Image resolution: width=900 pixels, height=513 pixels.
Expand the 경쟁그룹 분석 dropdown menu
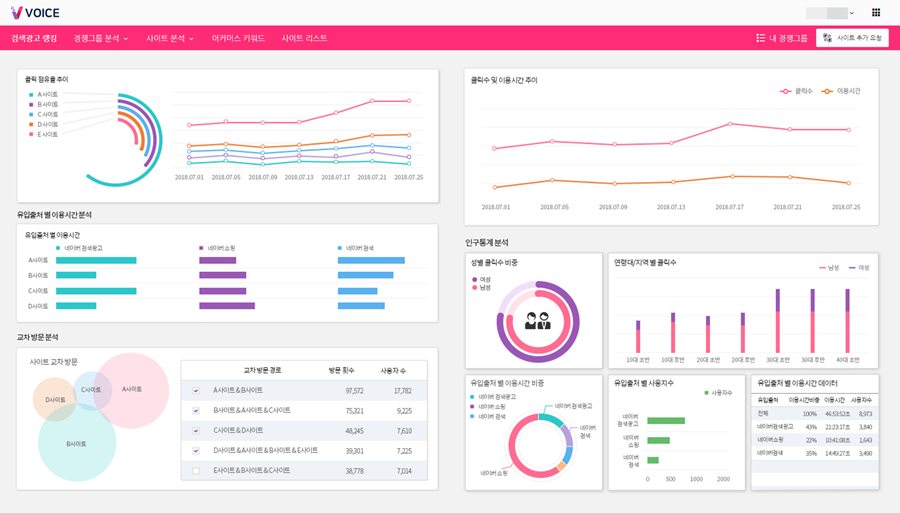click(100, 38)
